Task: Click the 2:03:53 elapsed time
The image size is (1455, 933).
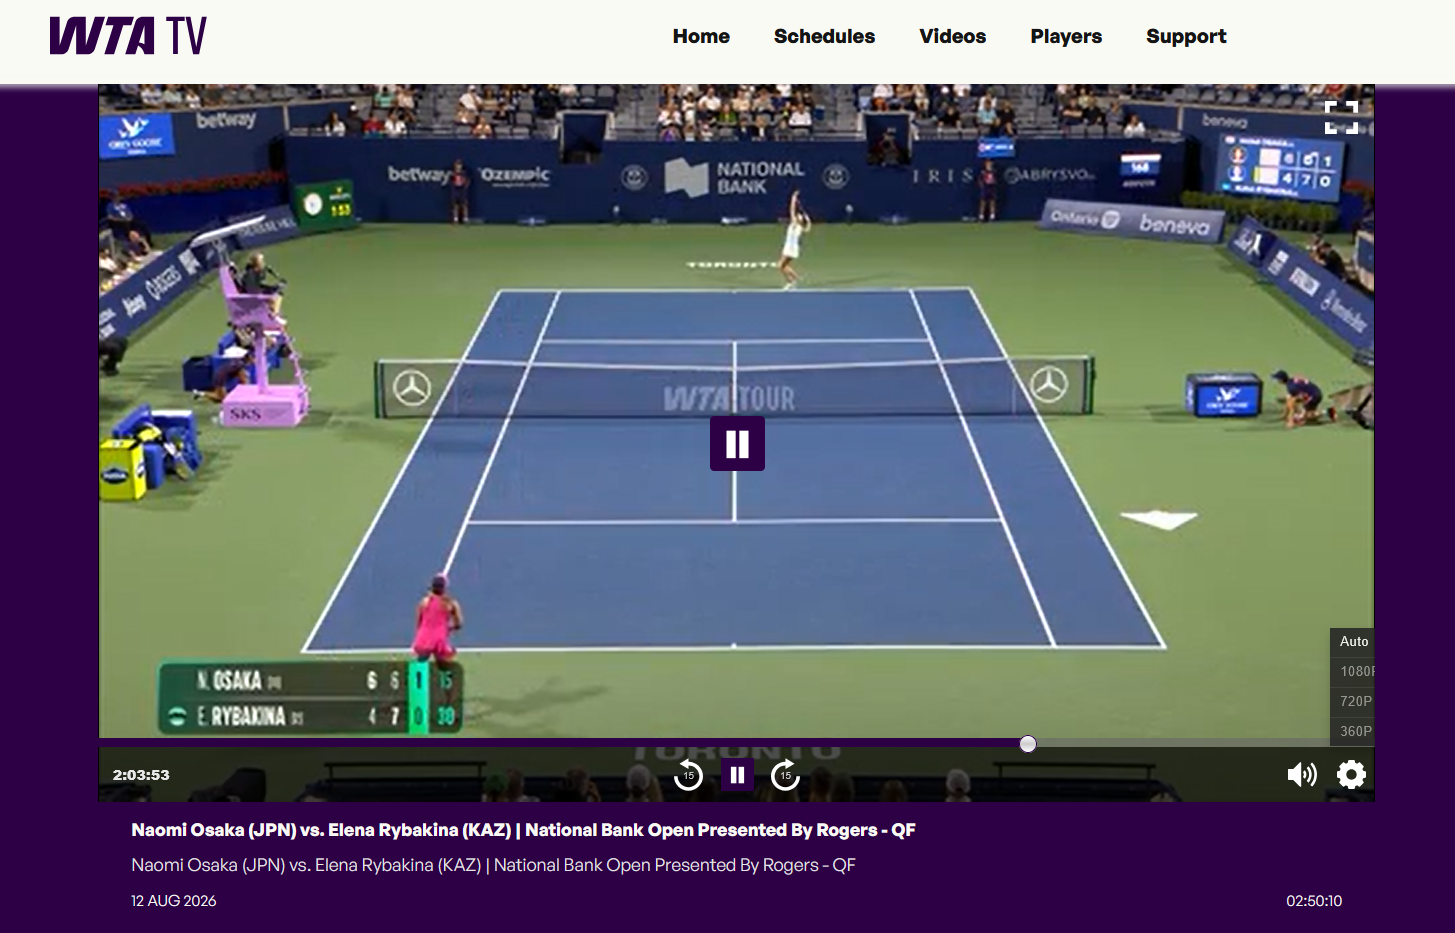Action: 141,775
